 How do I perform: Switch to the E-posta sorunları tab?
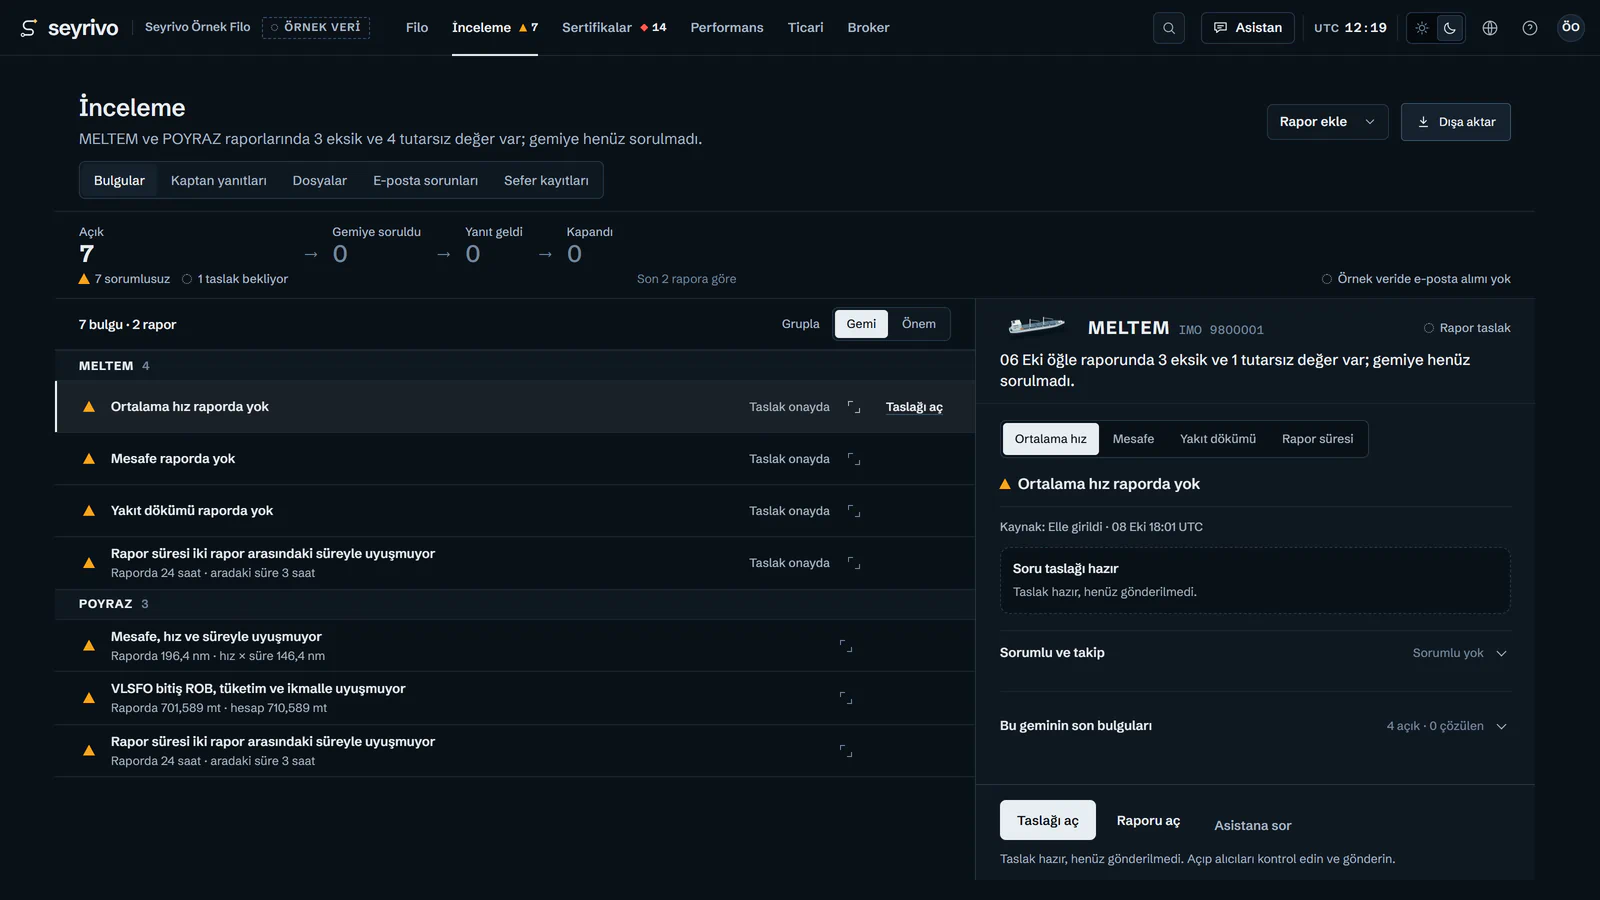click(x=426, y=181)
